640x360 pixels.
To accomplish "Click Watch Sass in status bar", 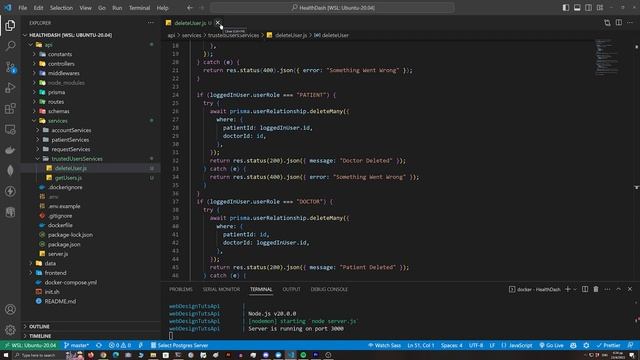I will 384,345.
